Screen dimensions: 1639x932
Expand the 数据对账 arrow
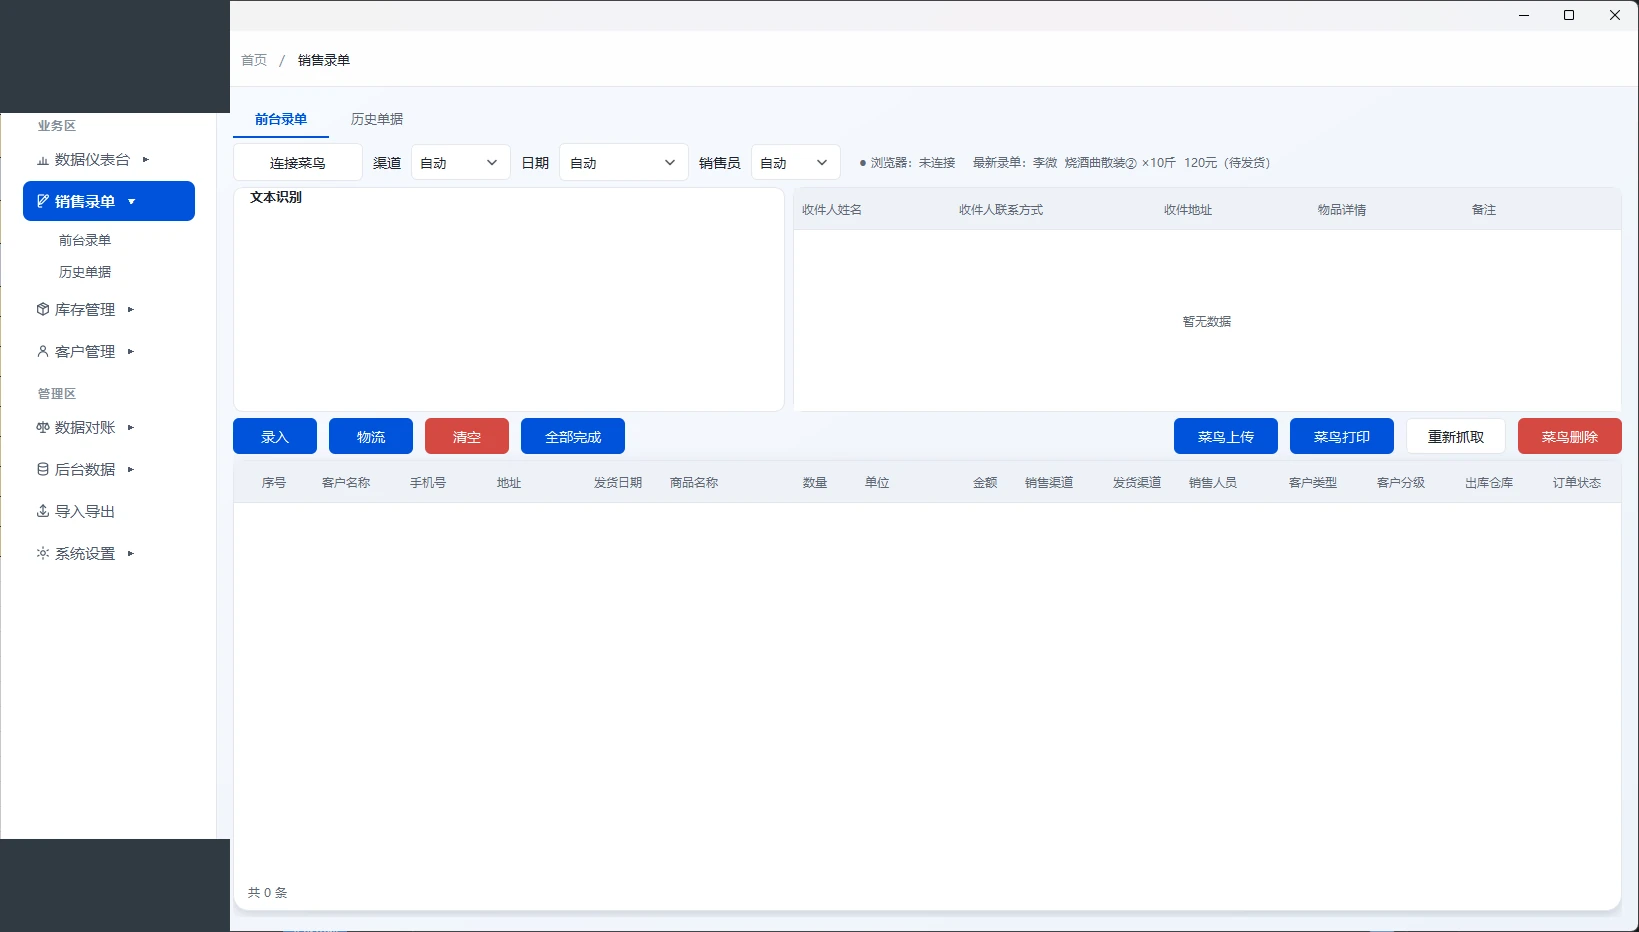(131, 428)
